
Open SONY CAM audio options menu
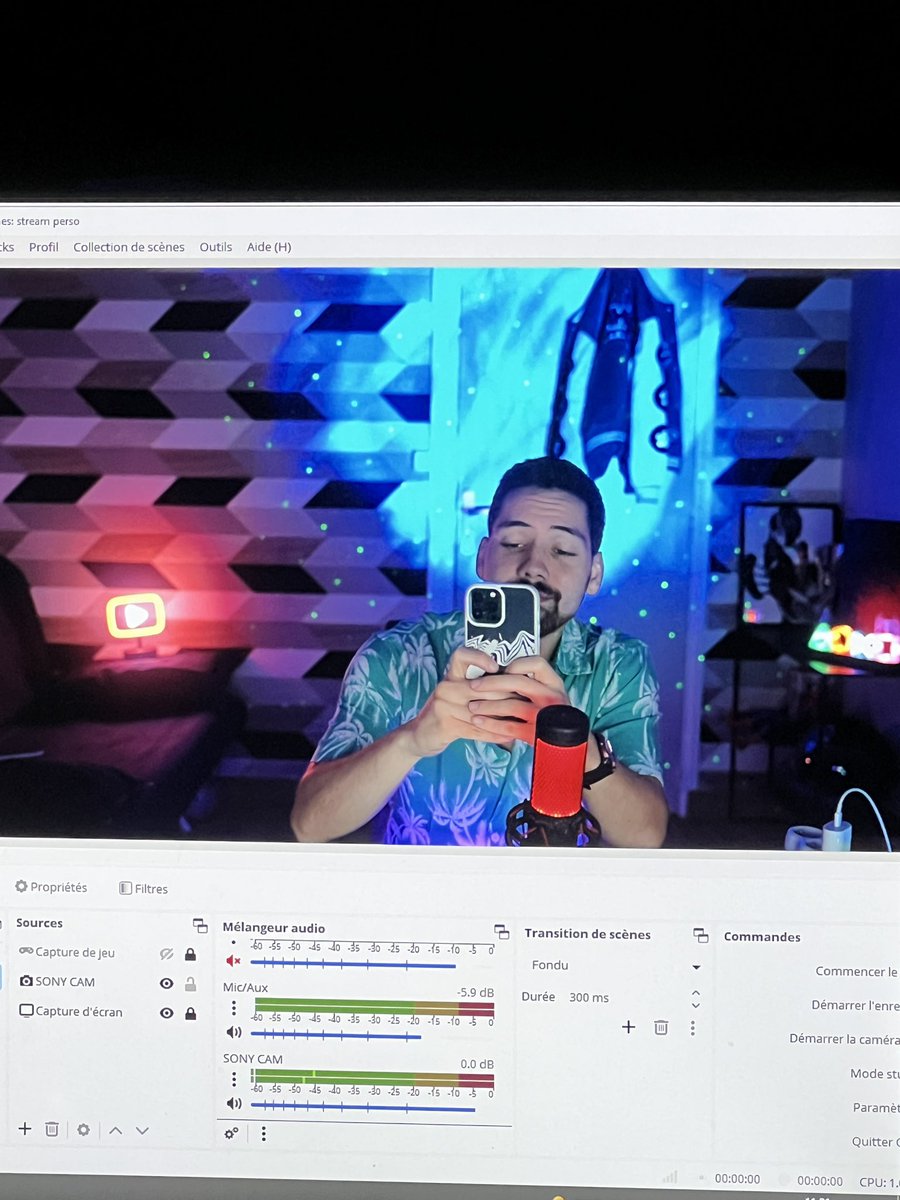[234, 1079]
